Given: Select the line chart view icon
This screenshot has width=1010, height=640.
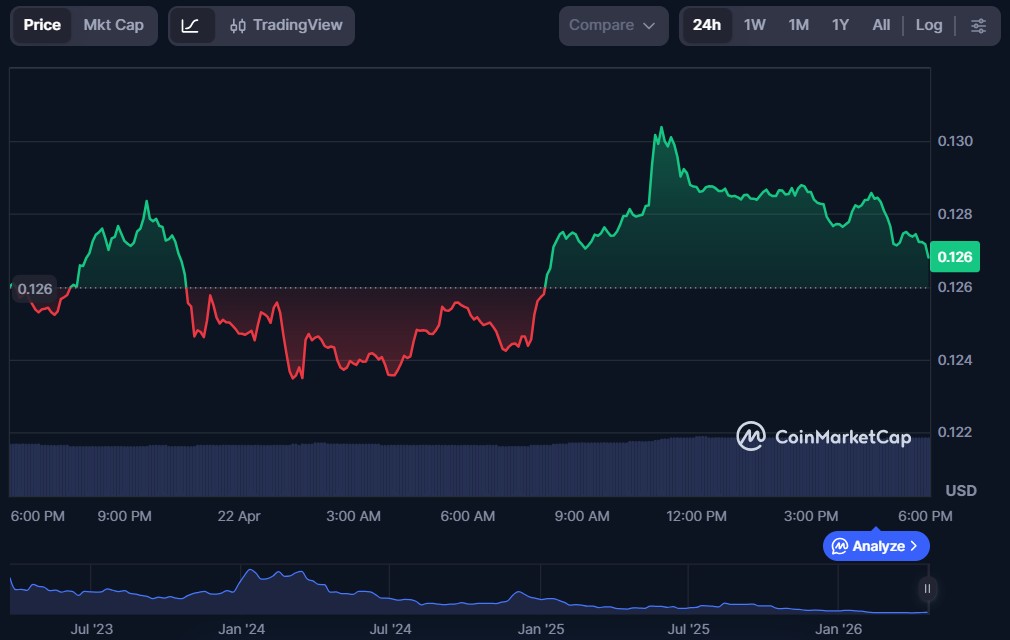Looking at the screenshot, I should tap(190, 25).
